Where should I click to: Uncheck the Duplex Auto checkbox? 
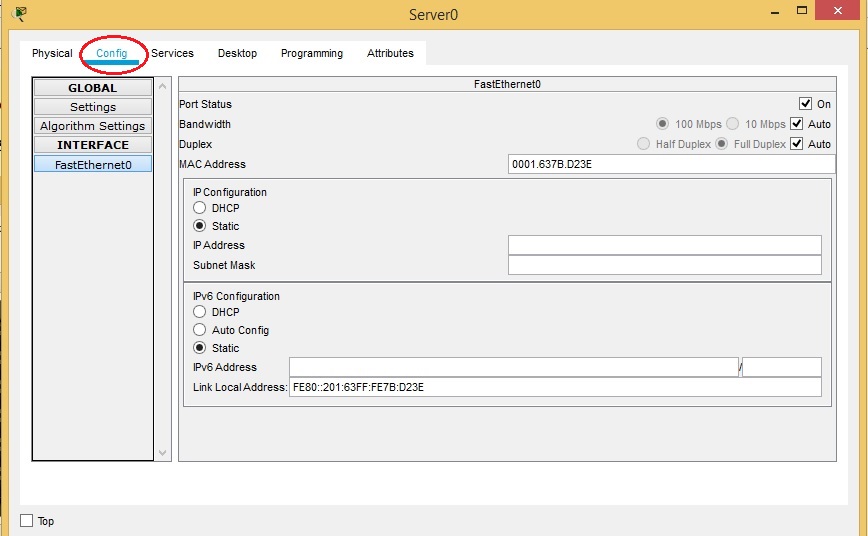(797, 144)
